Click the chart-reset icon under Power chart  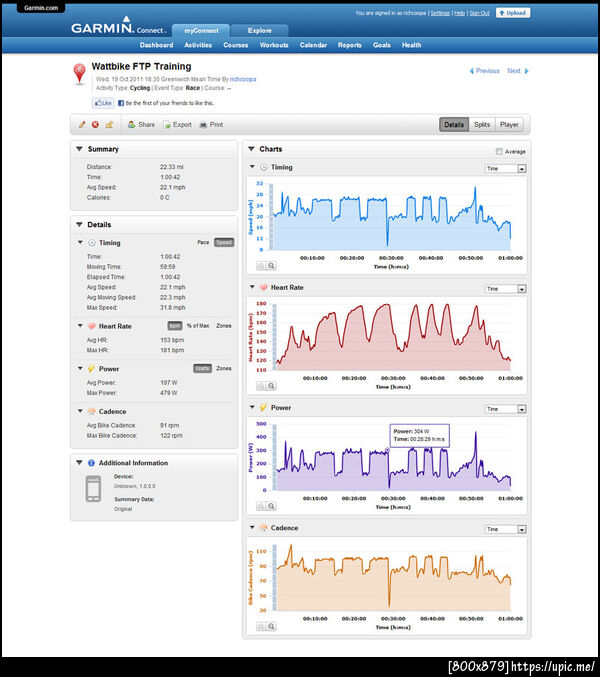(261, 506)
